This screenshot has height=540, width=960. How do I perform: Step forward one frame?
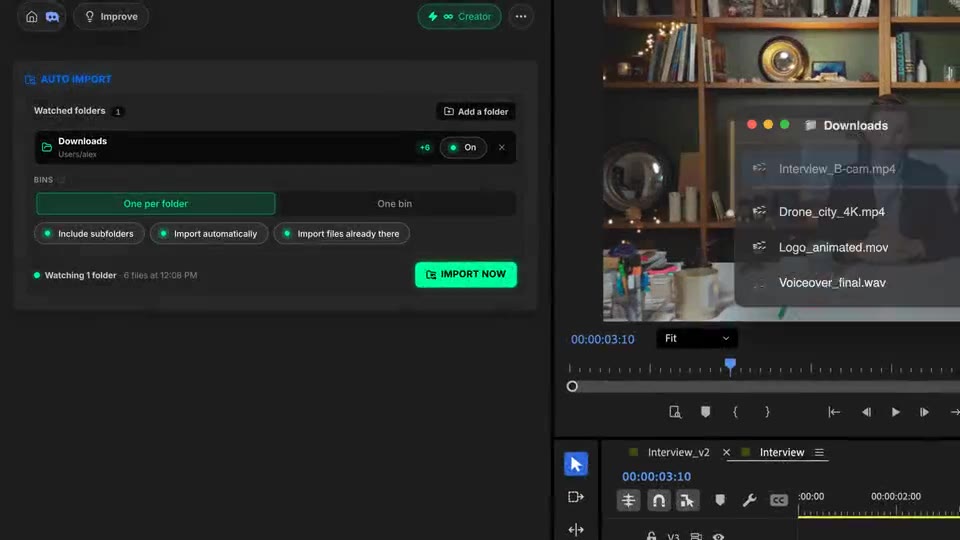(x=924, y=412)
